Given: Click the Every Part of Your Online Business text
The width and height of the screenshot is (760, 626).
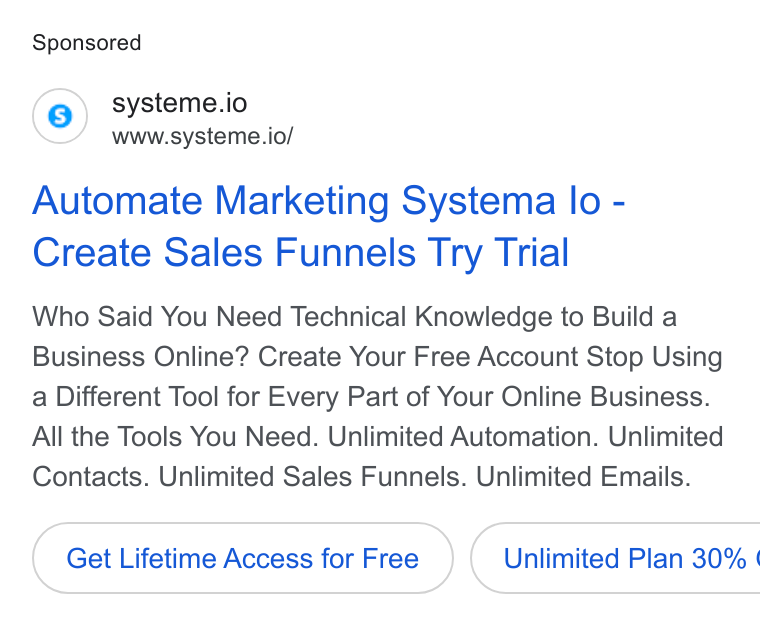Looking at the screenshot, I should 489,397.
